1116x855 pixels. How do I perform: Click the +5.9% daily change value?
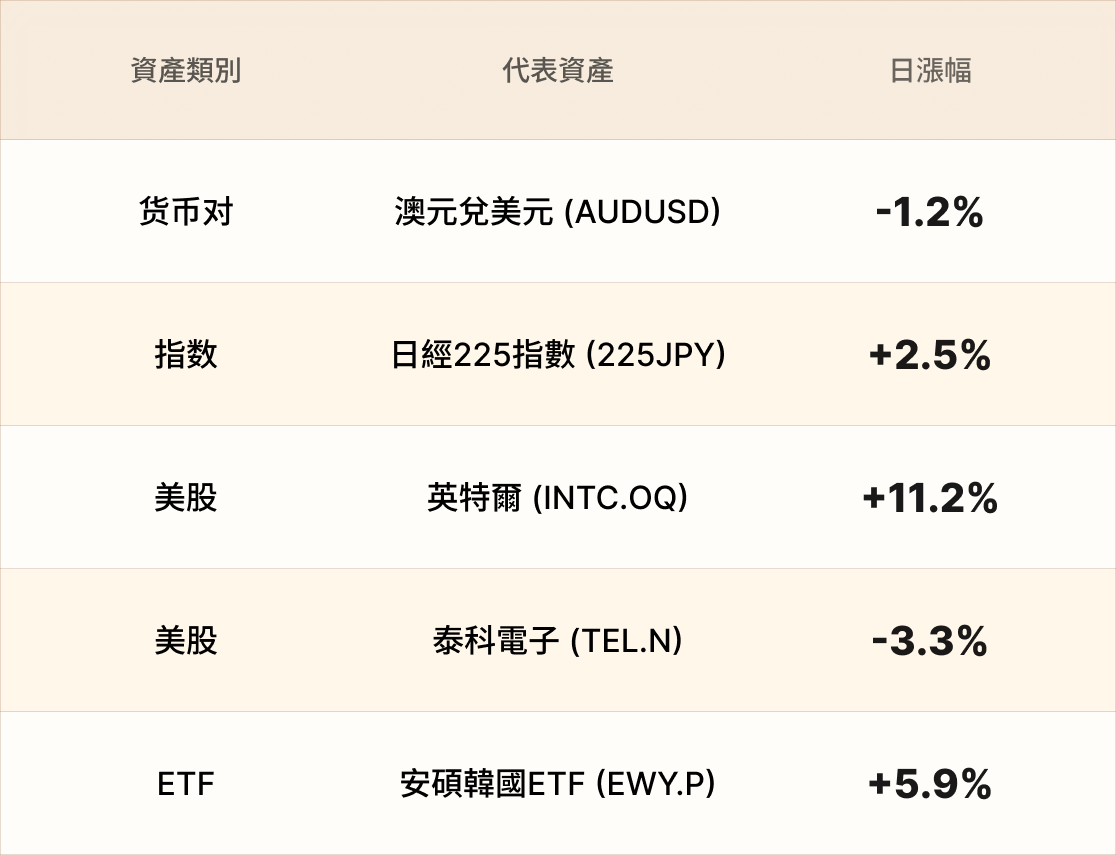click(x=930, y=785)
